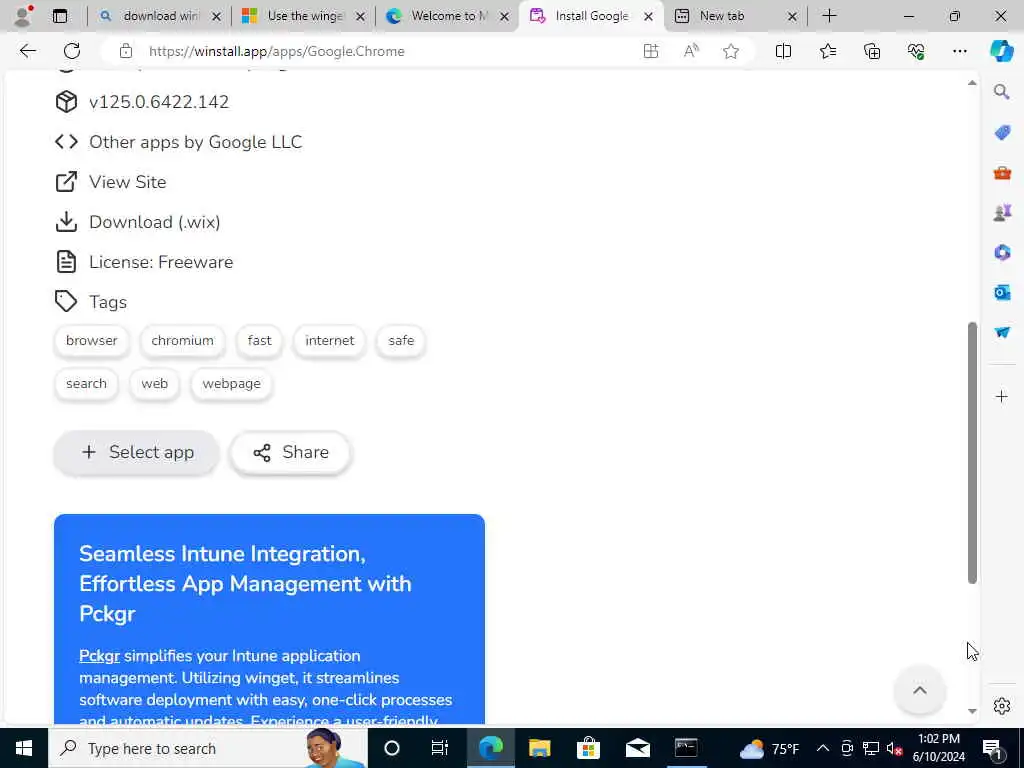Viewport: 1024px width, 768px height.
Task: Click version text v125.0.6422.142
Action: point(159,102)
